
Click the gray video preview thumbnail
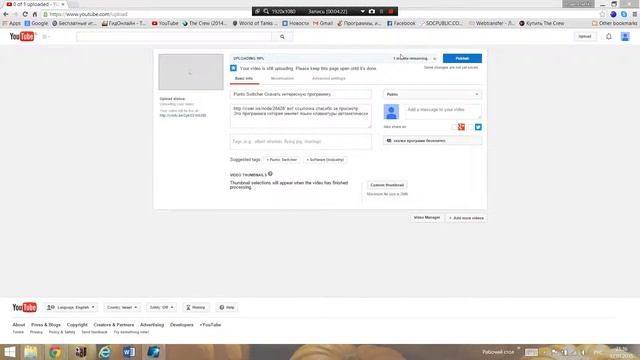coord(191,72)
